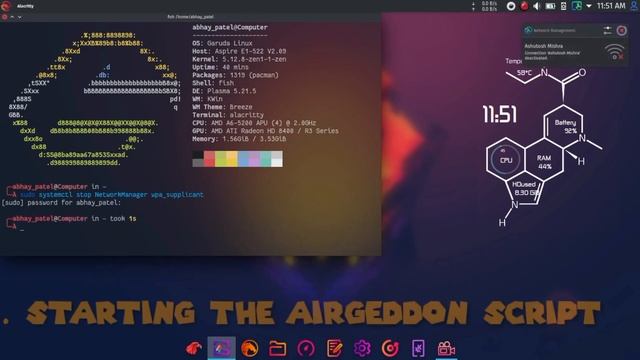Open system settings gear icon in dock
The image size is (640, 360).
click(362, 349)
